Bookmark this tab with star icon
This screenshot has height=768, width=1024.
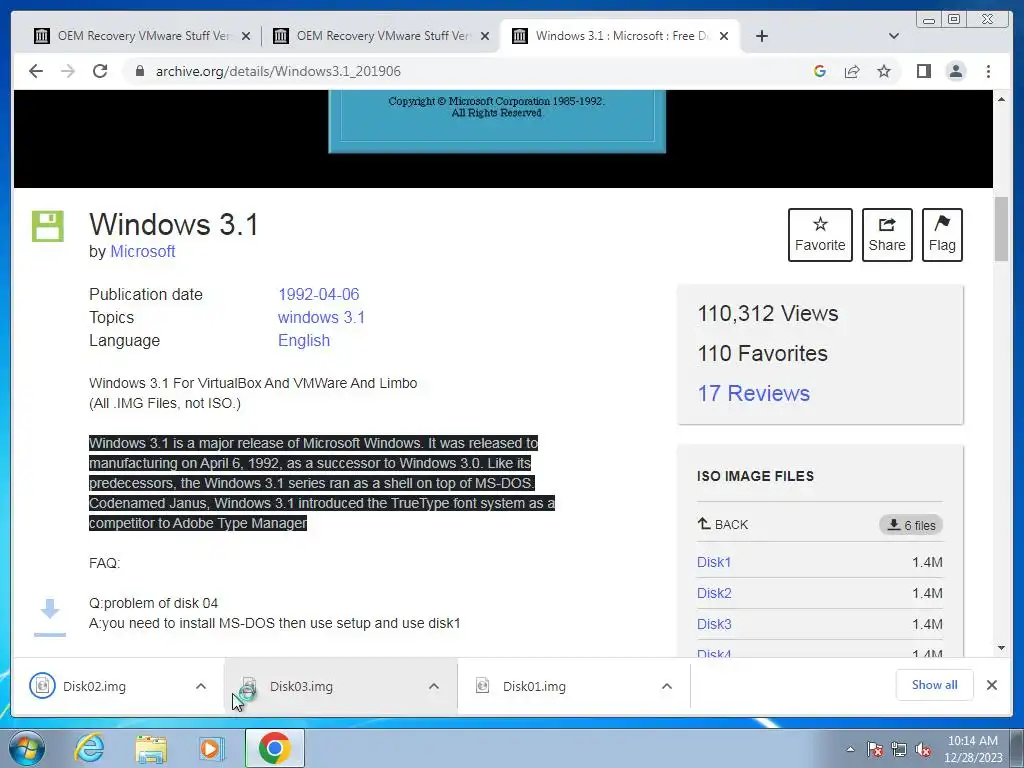(x=884, y=71)
